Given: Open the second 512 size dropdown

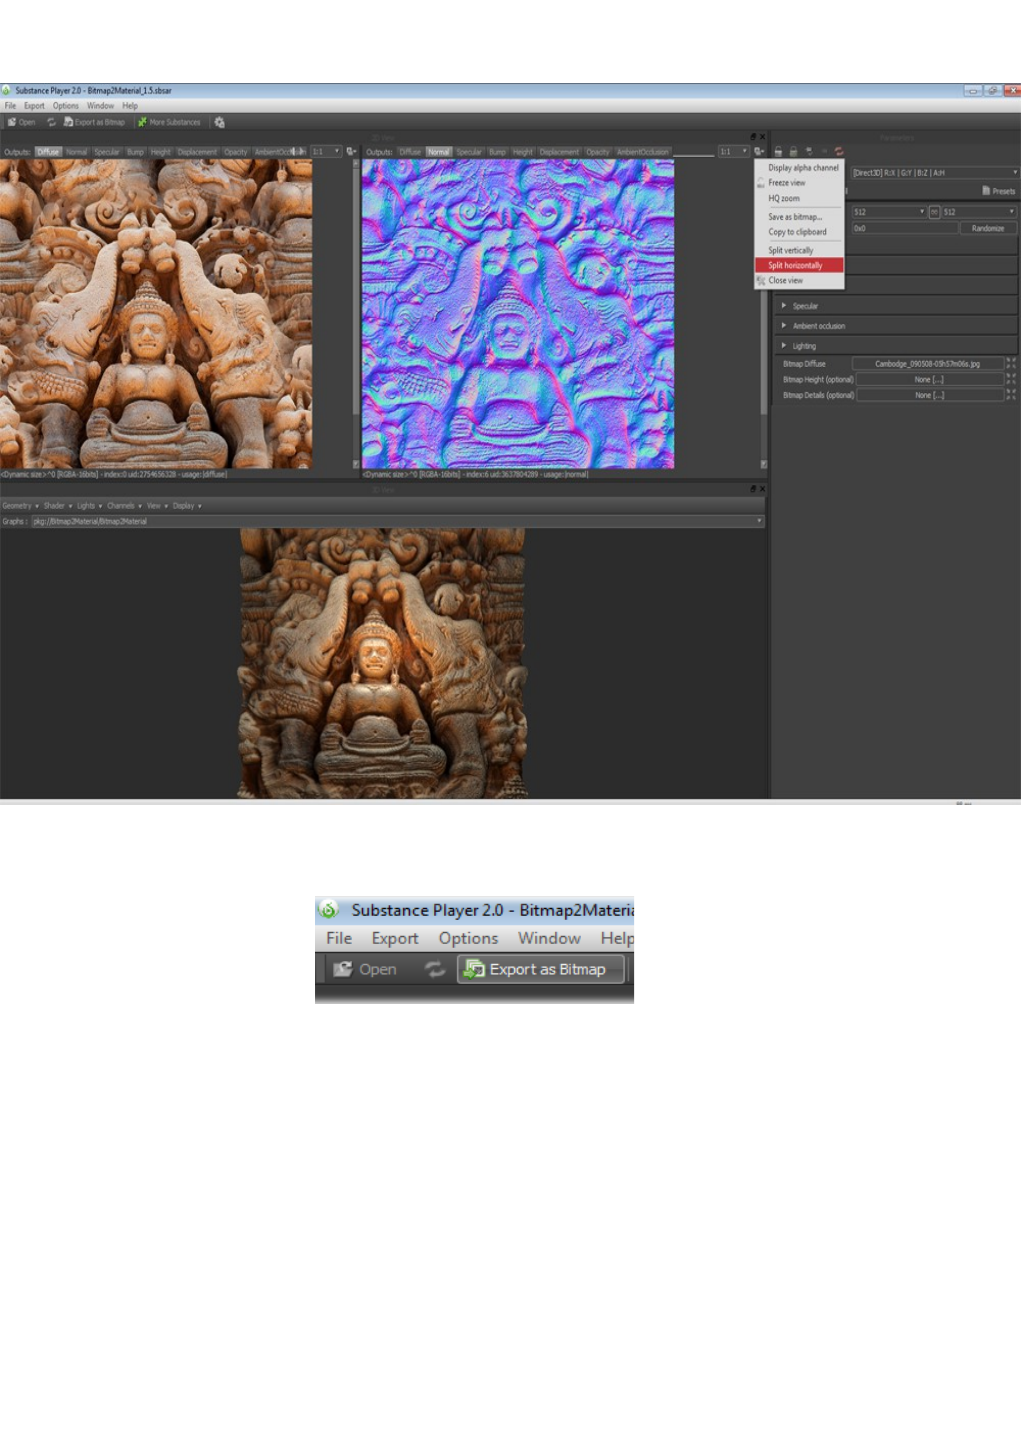Looking at the screenshot, I should (x=979, y=212).
